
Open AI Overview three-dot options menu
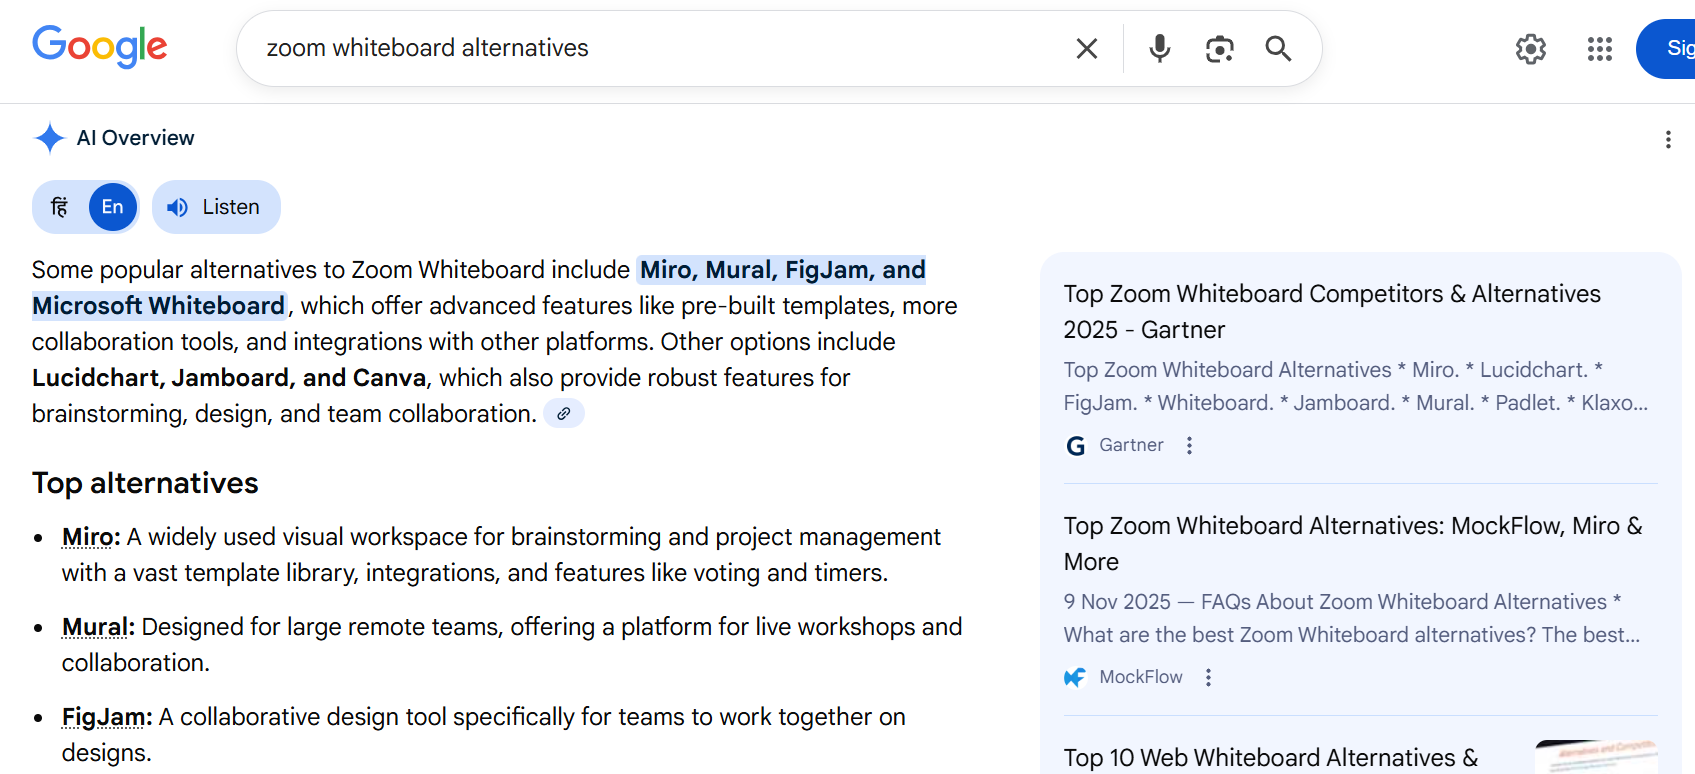click(1668, 139)
